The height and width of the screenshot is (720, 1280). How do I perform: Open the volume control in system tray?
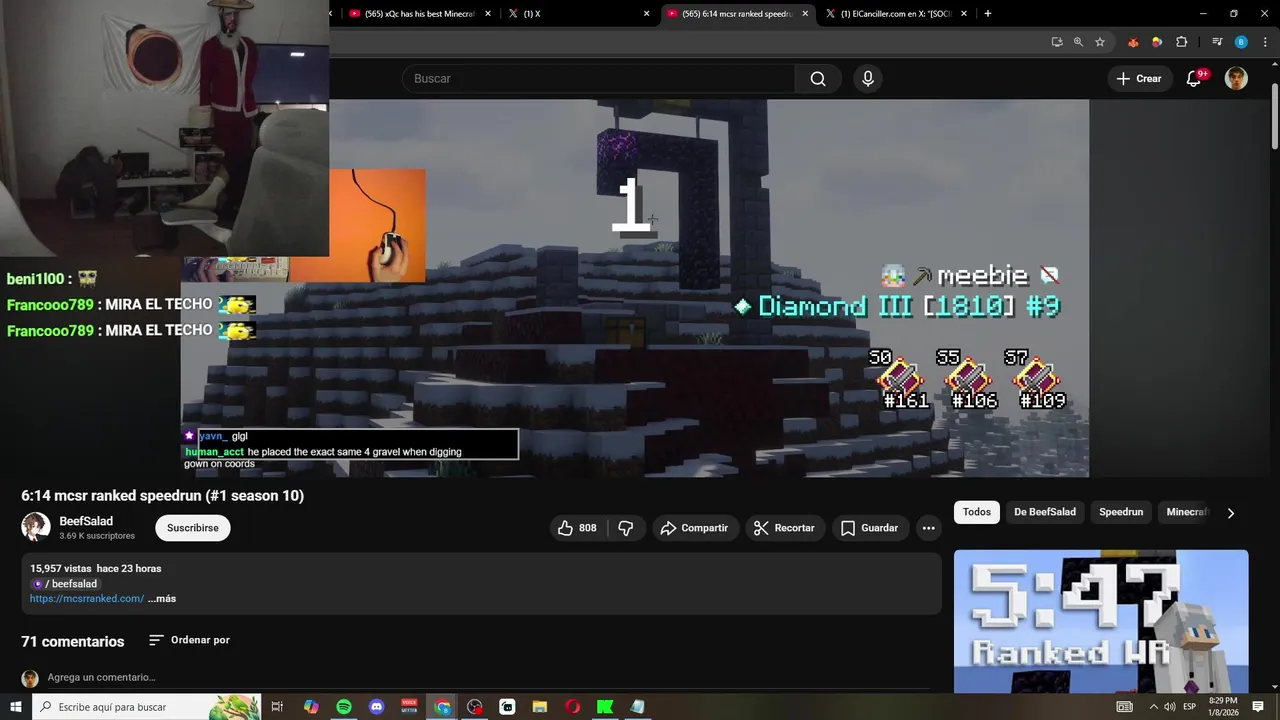(1169, 707)
